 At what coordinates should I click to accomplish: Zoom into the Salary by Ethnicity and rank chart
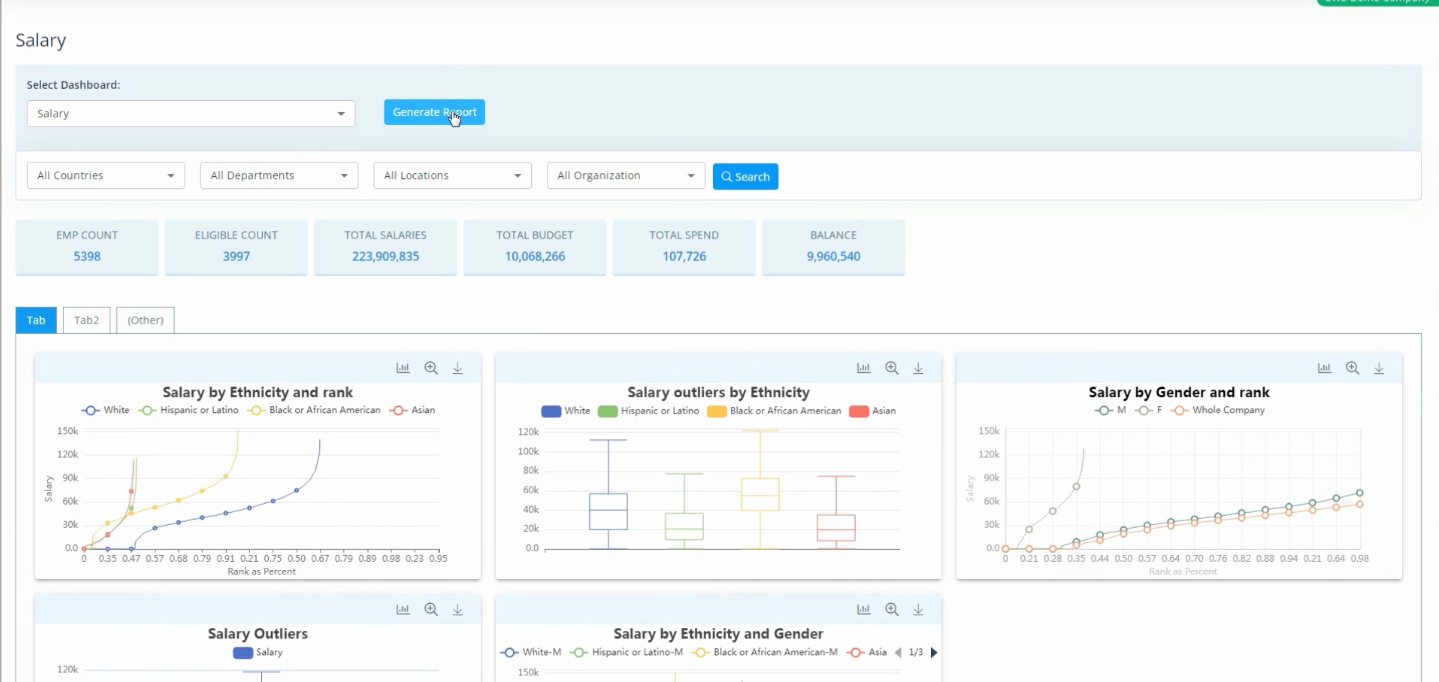pos(431,368)
